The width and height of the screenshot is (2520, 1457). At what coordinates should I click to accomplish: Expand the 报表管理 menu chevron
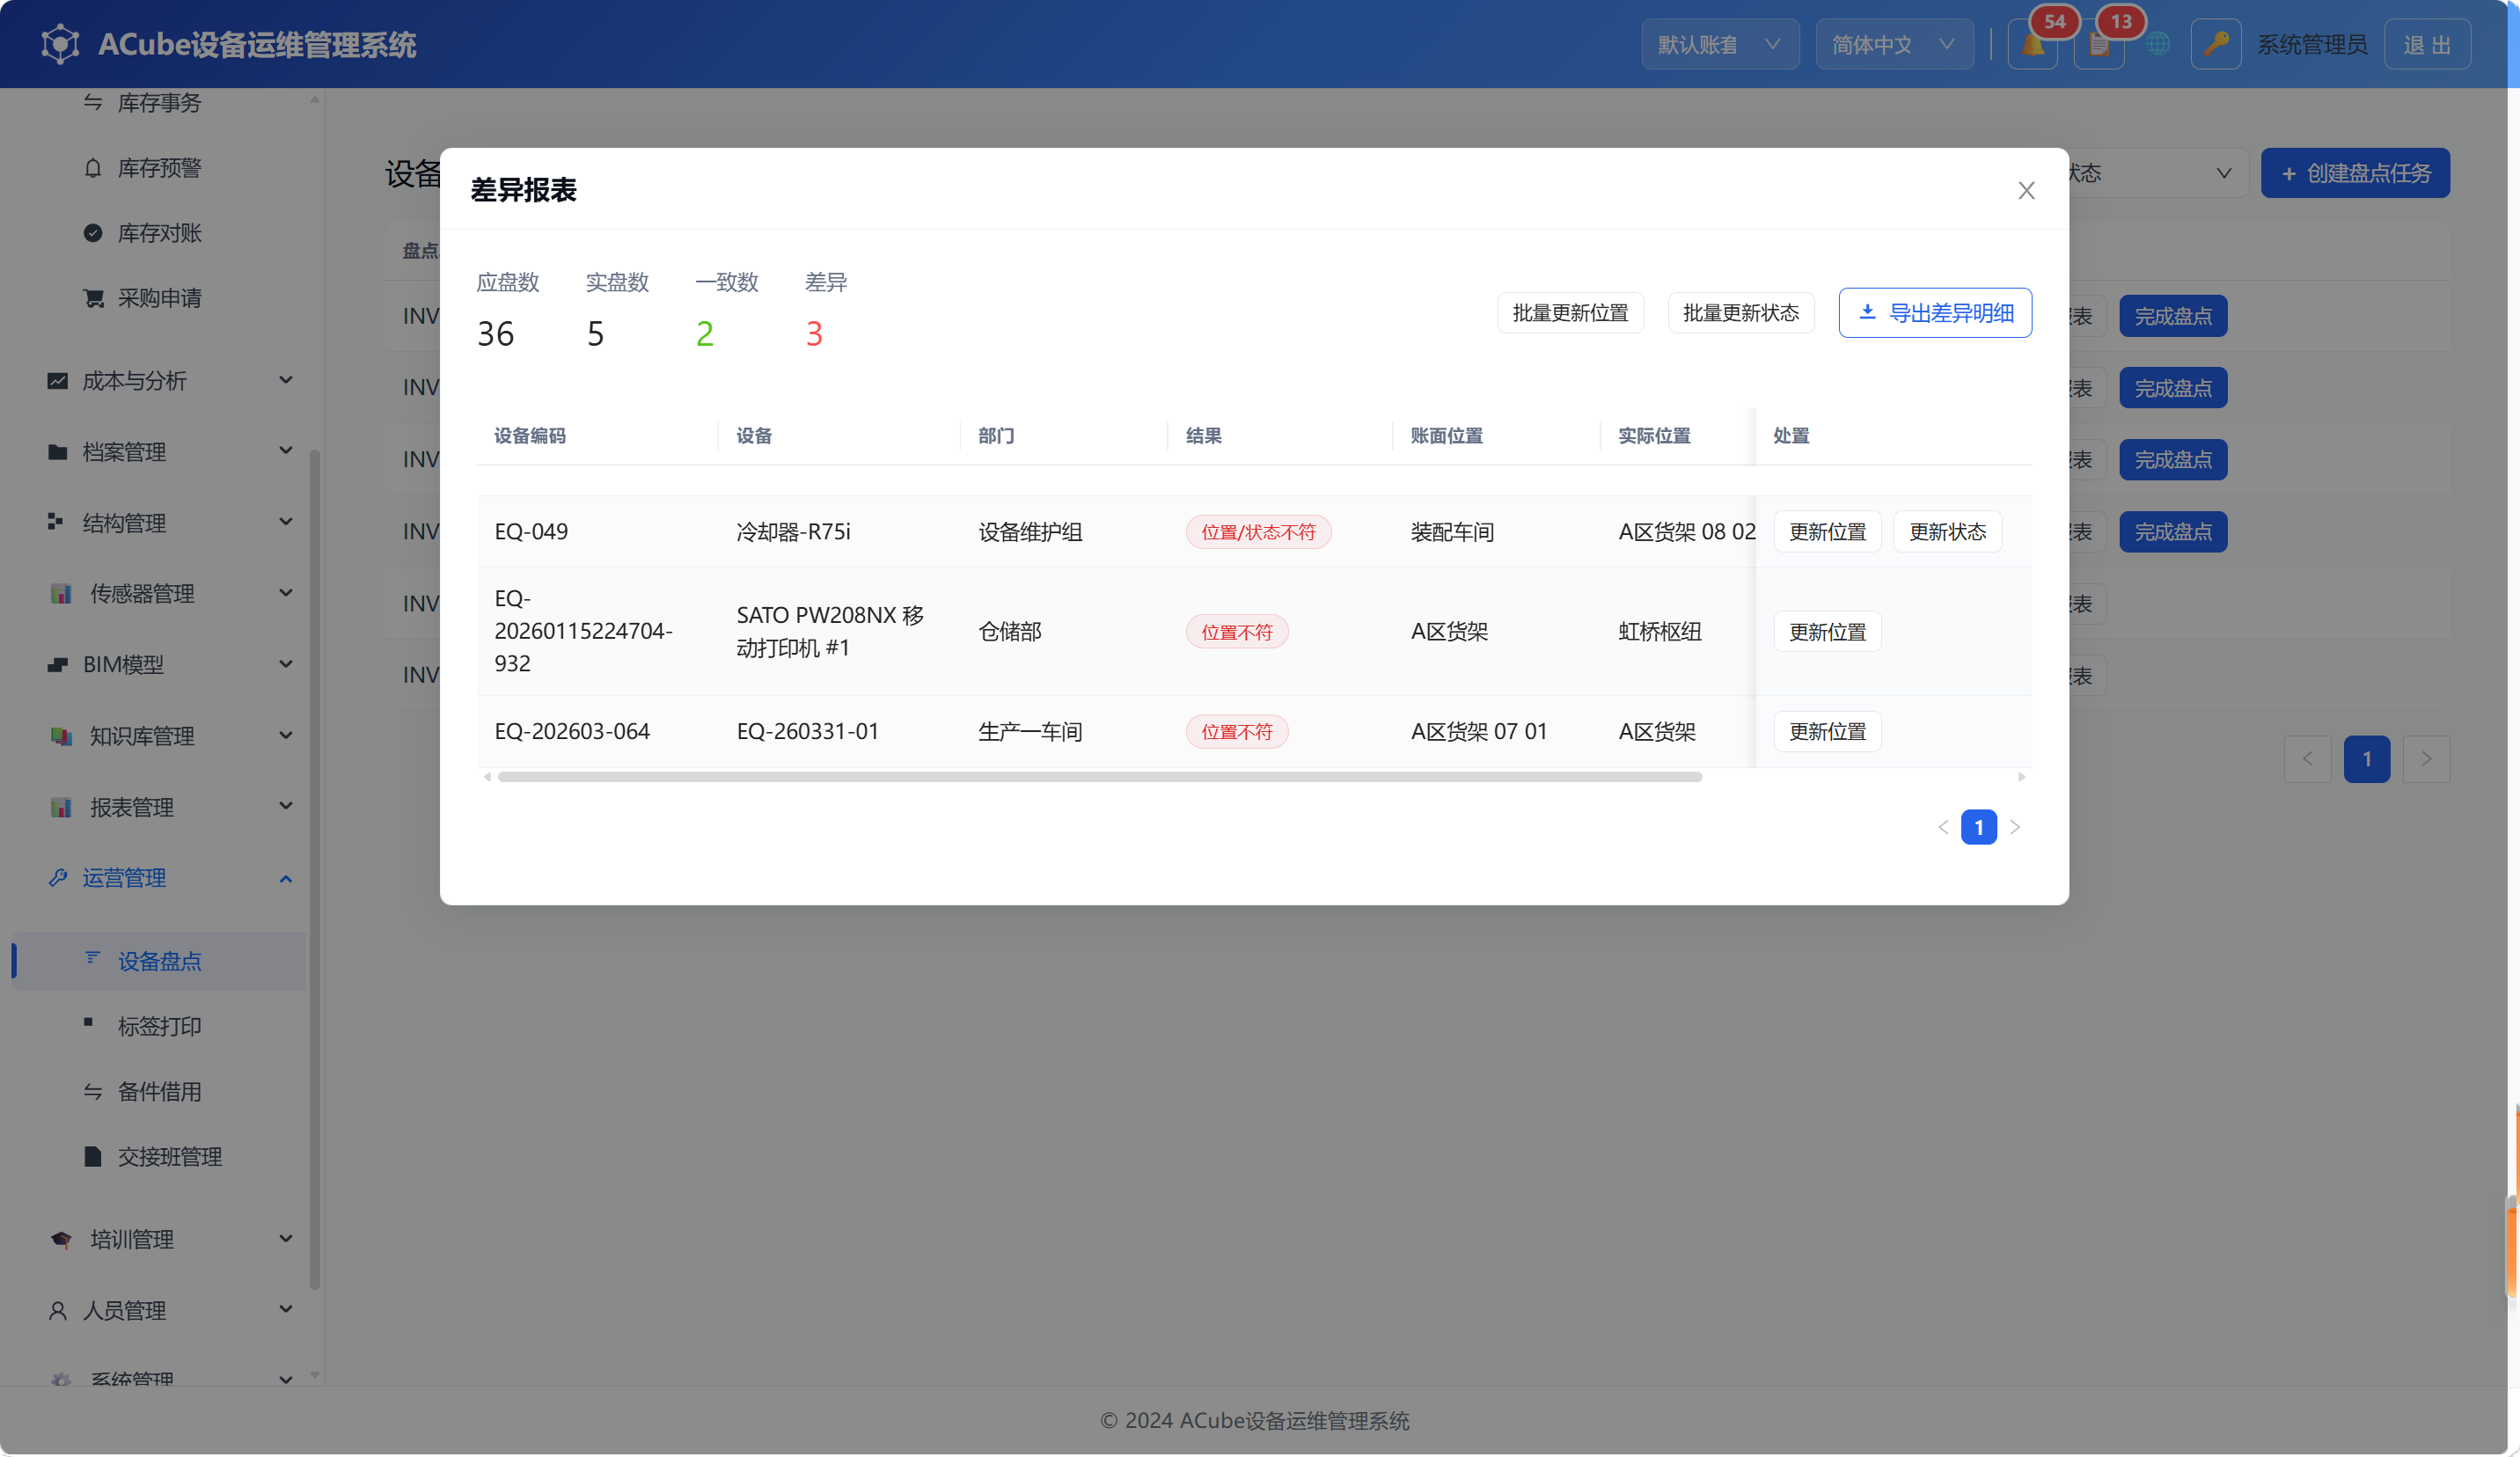coord(286,806)
